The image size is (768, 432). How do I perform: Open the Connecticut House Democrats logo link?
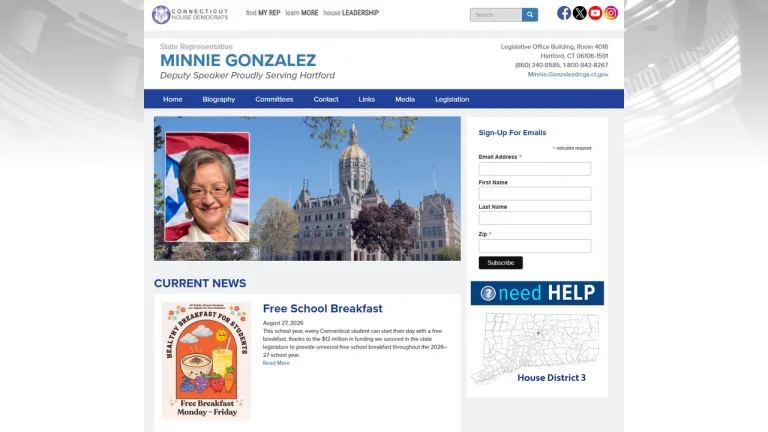[x=190, y=14]
